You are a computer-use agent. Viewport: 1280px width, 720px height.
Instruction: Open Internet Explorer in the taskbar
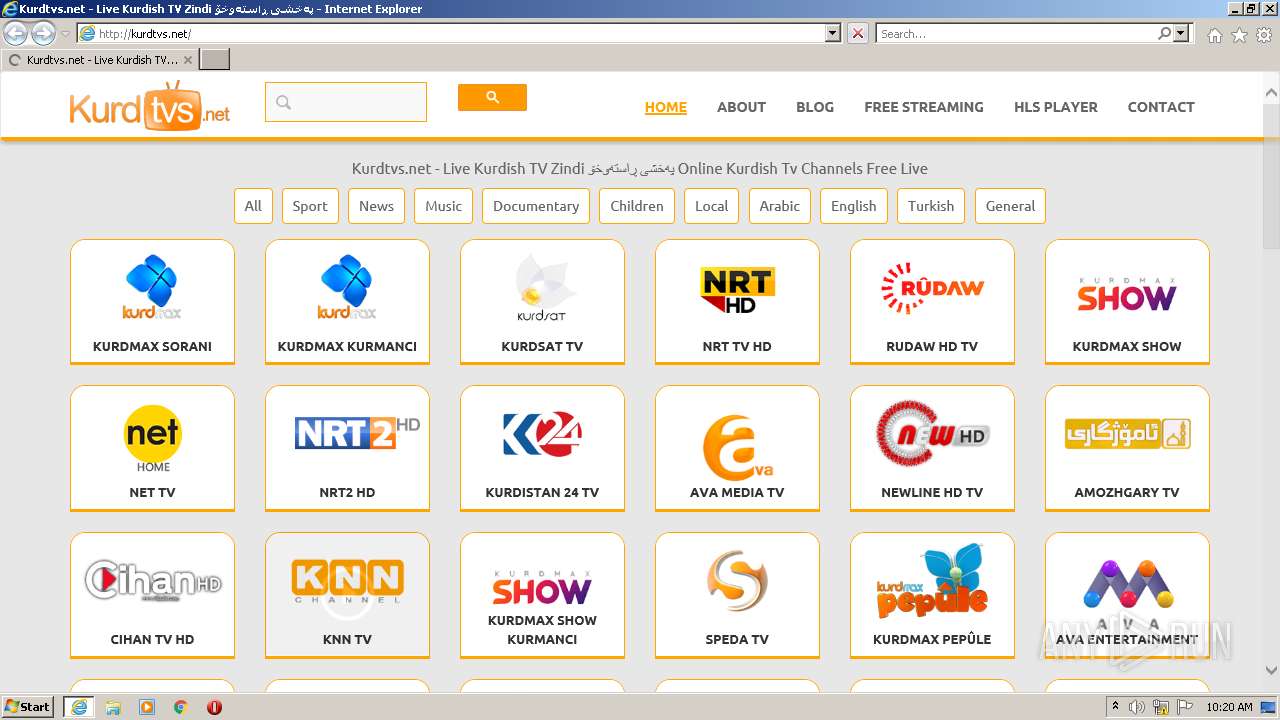point(78,707)
